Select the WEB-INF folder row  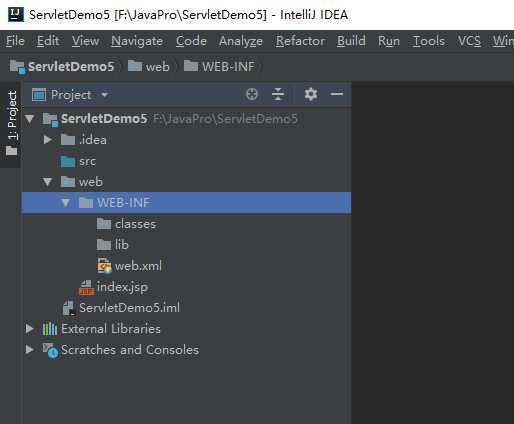point(186,202)
